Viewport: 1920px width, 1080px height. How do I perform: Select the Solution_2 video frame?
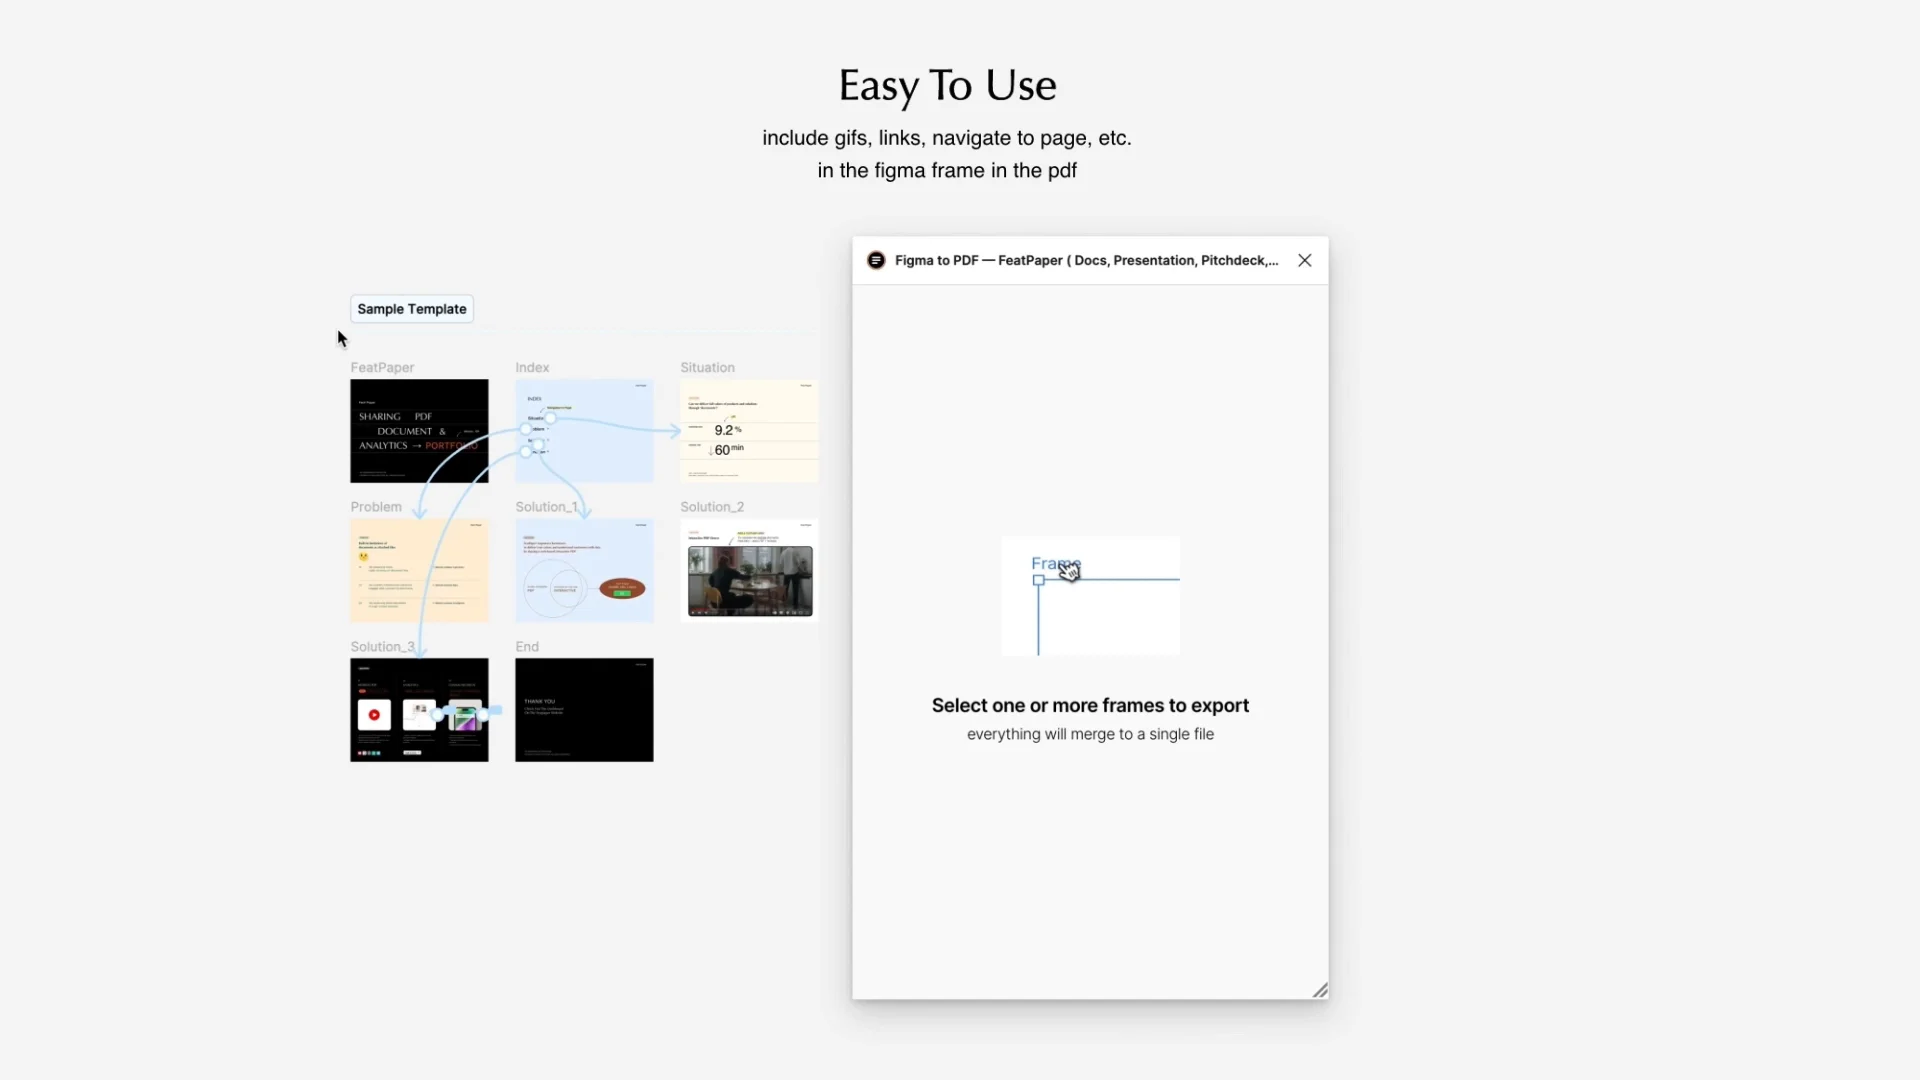coord(748,570)
